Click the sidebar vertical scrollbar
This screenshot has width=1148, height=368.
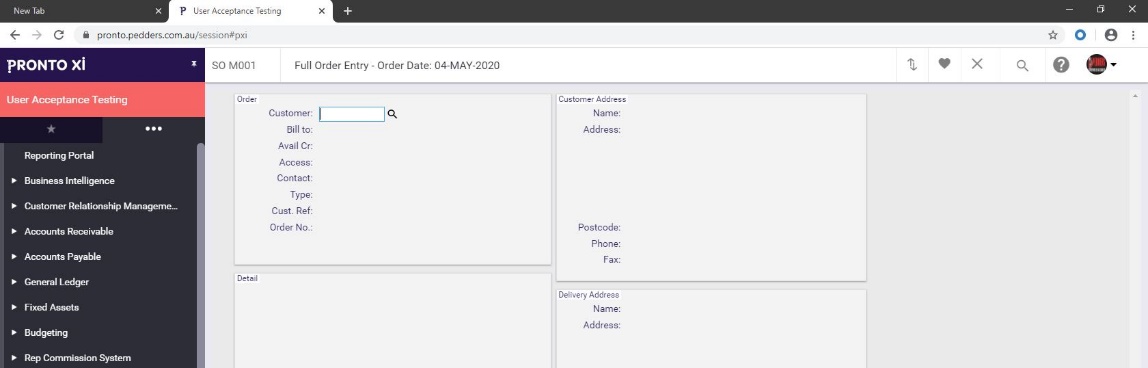201,256
